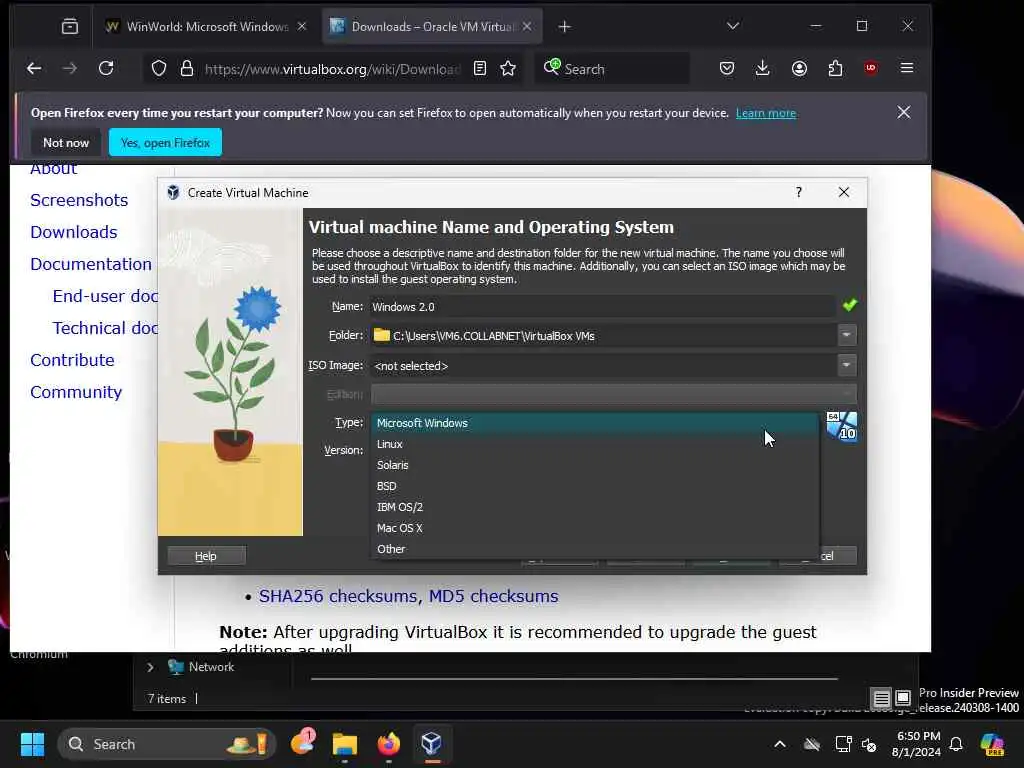Image resolution: width=1024 pixels, height=768 pixels.
Task: Go back in Firefox
Action: [x=34, y=68]
